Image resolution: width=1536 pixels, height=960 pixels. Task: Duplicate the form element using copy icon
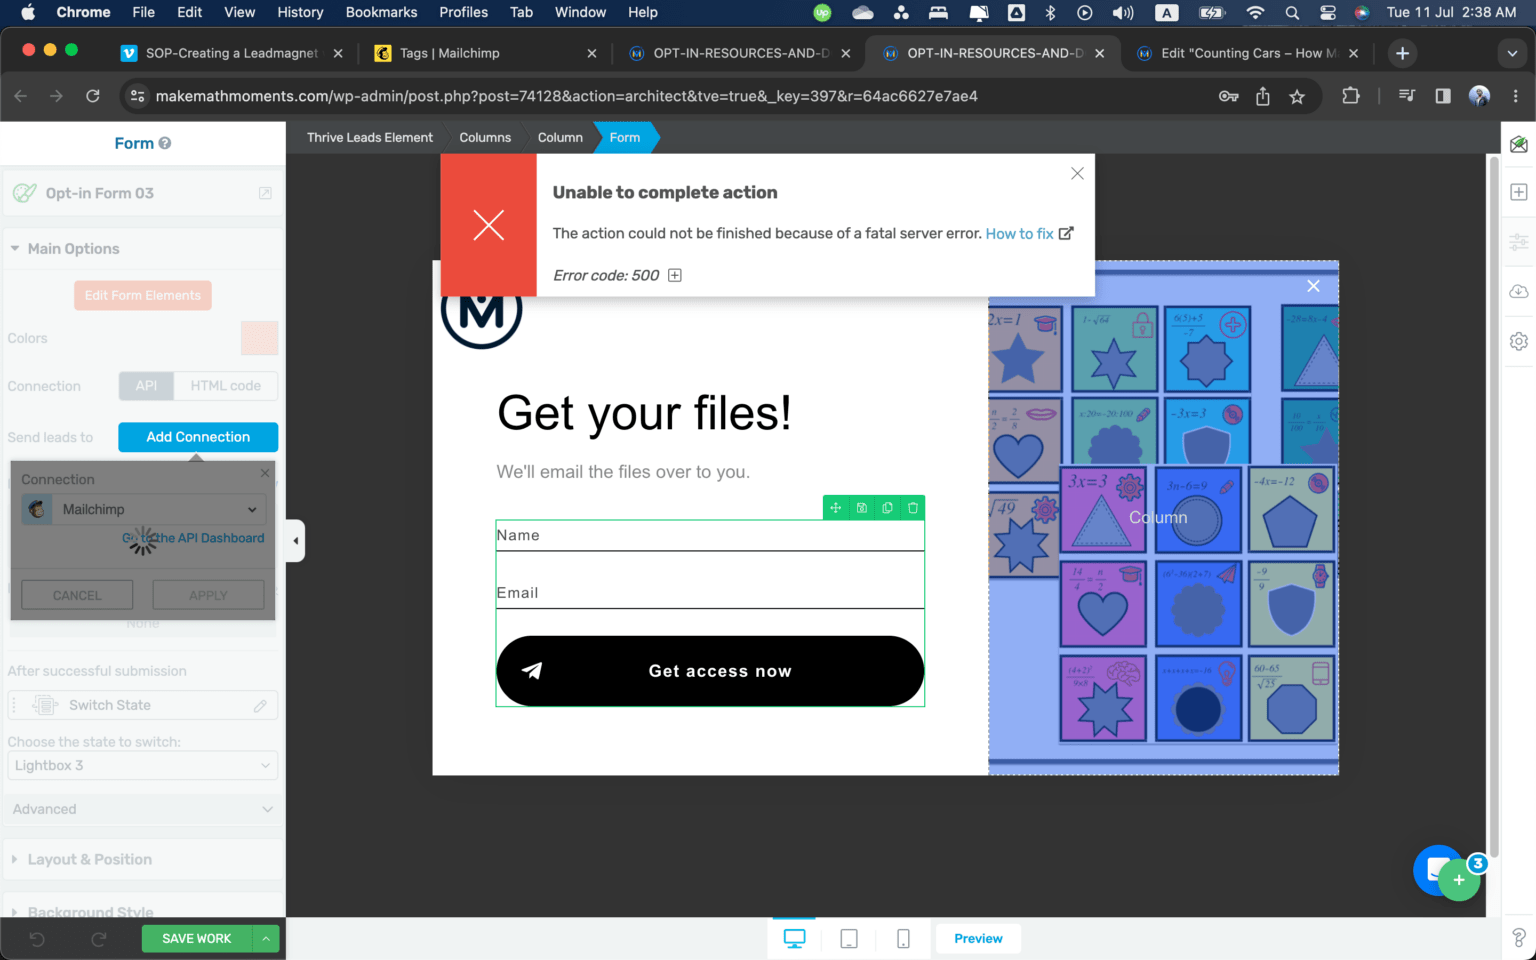[887, 508]
